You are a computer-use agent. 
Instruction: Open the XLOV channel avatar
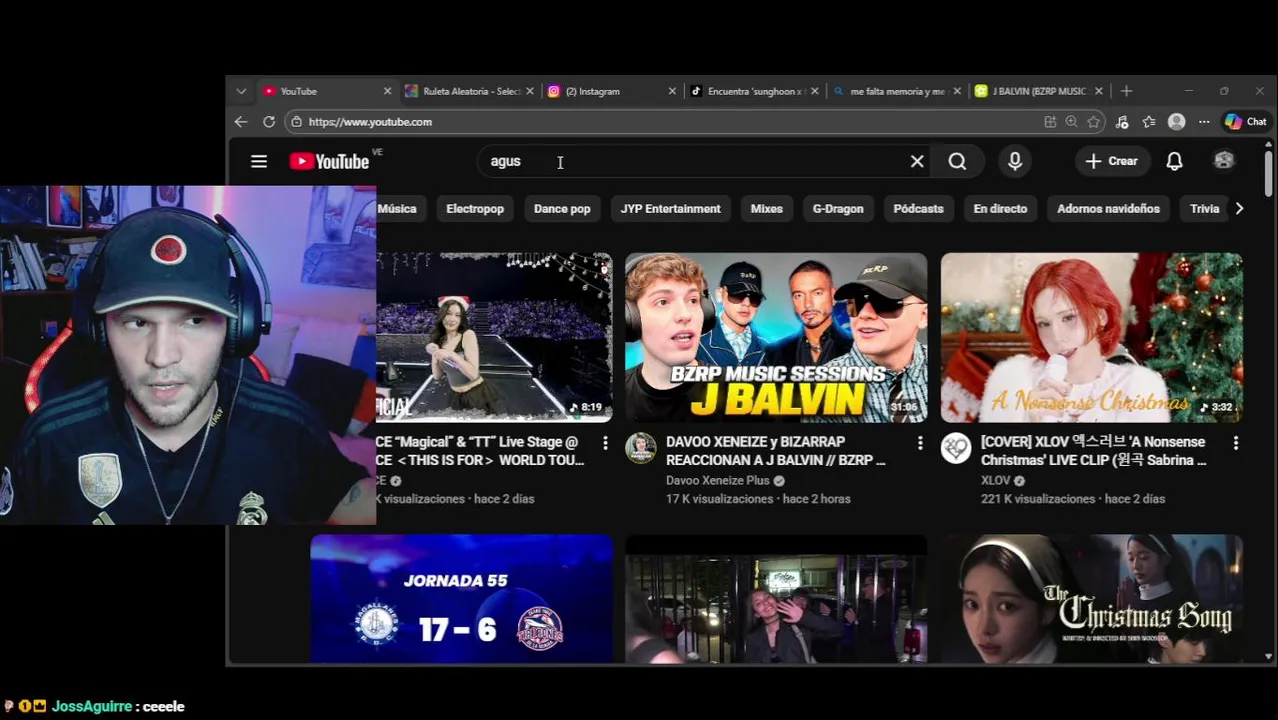point(956,448)
